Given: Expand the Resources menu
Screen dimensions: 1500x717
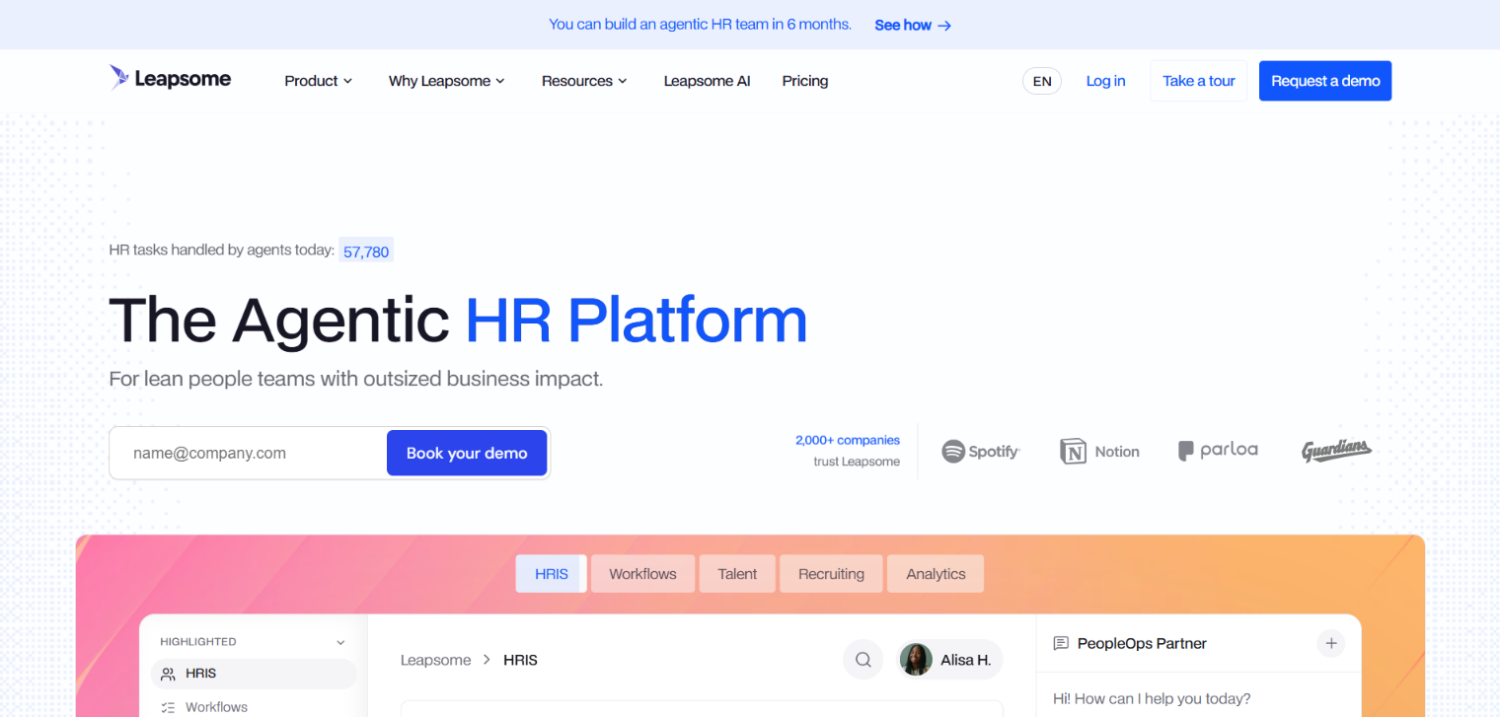Looking at the screenshot, I should (584, 81).
